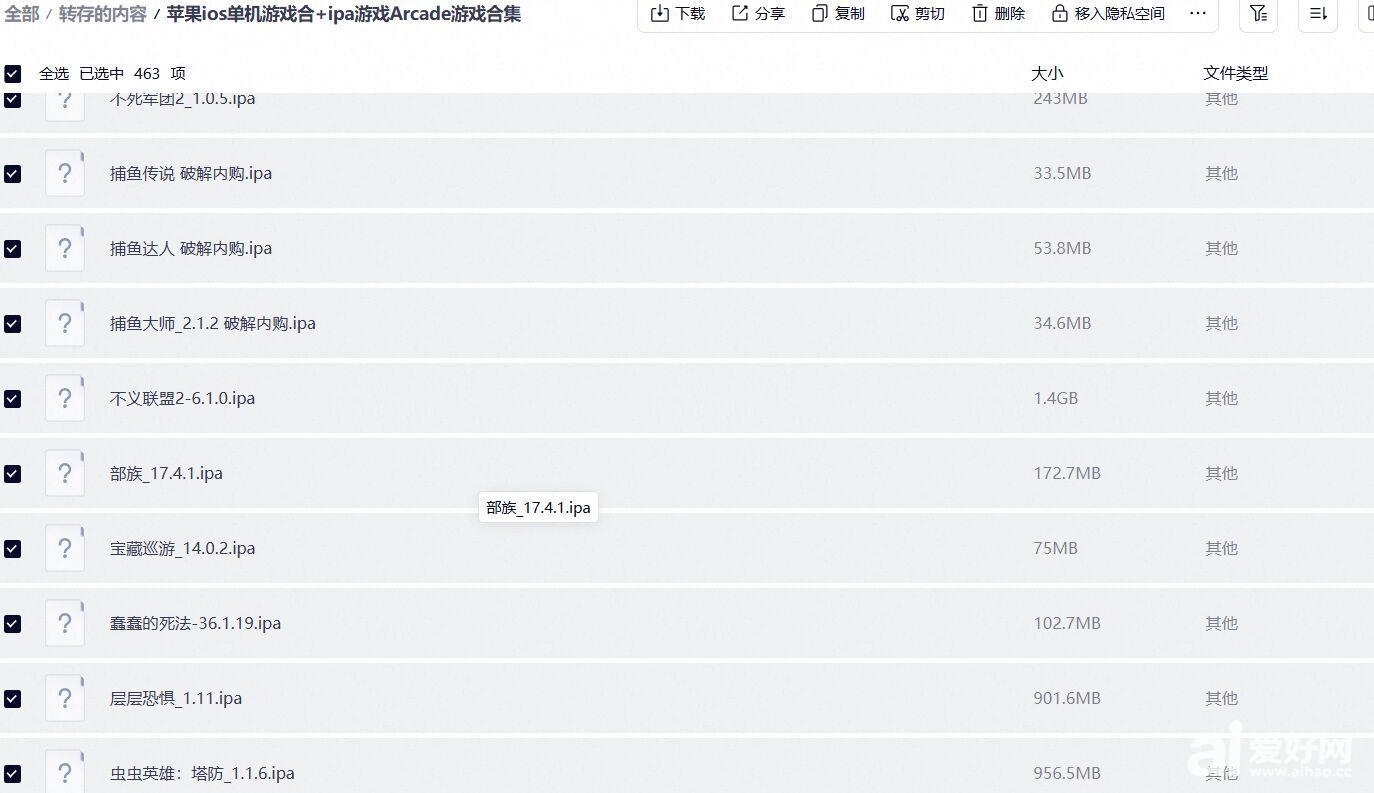The height and width of the screenshot is (793, 1374).
Task: Select the file name 捕鱼大师_2.1.2 破解内购.ipa
Action: click(213, 323)
